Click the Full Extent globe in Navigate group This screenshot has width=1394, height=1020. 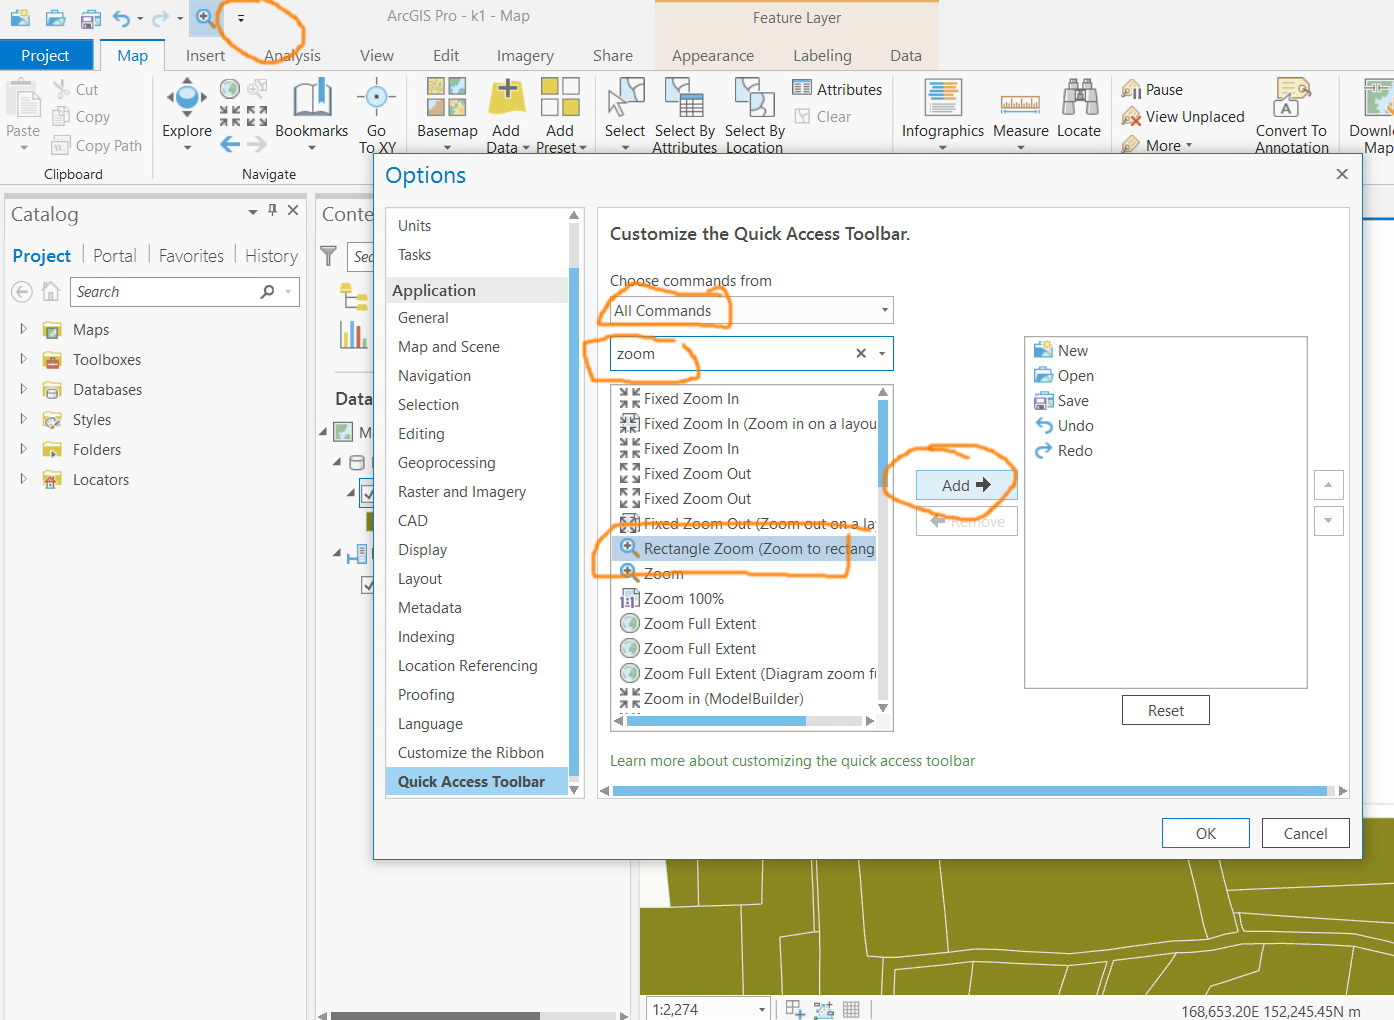point(230,89)
